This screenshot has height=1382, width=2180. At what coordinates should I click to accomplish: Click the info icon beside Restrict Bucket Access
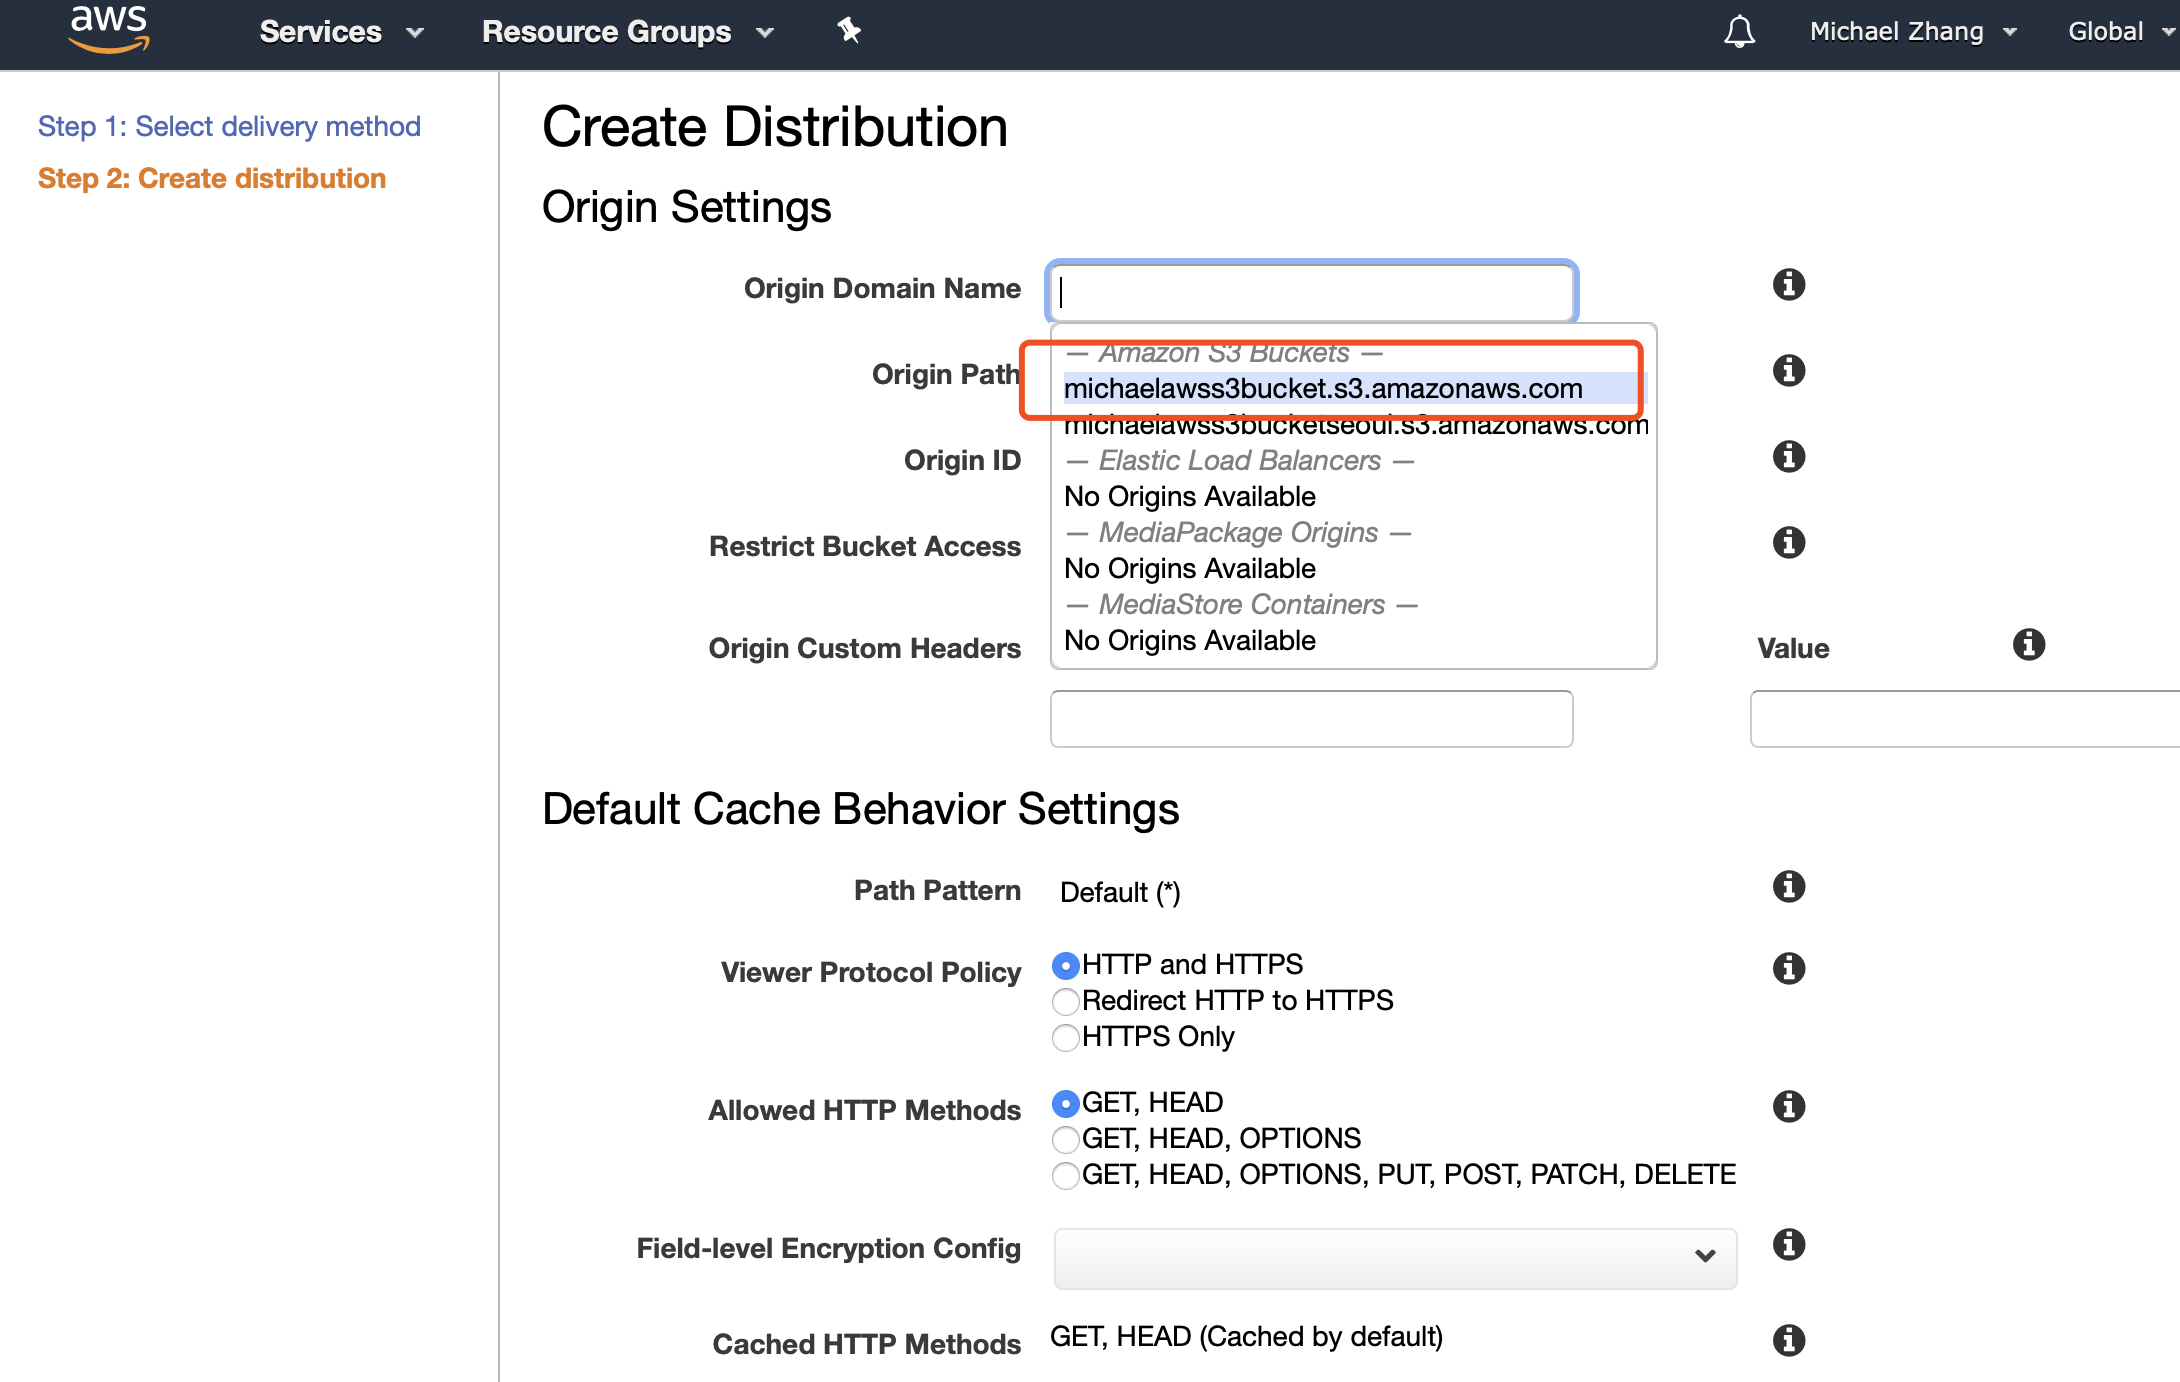pos(1788,543)
